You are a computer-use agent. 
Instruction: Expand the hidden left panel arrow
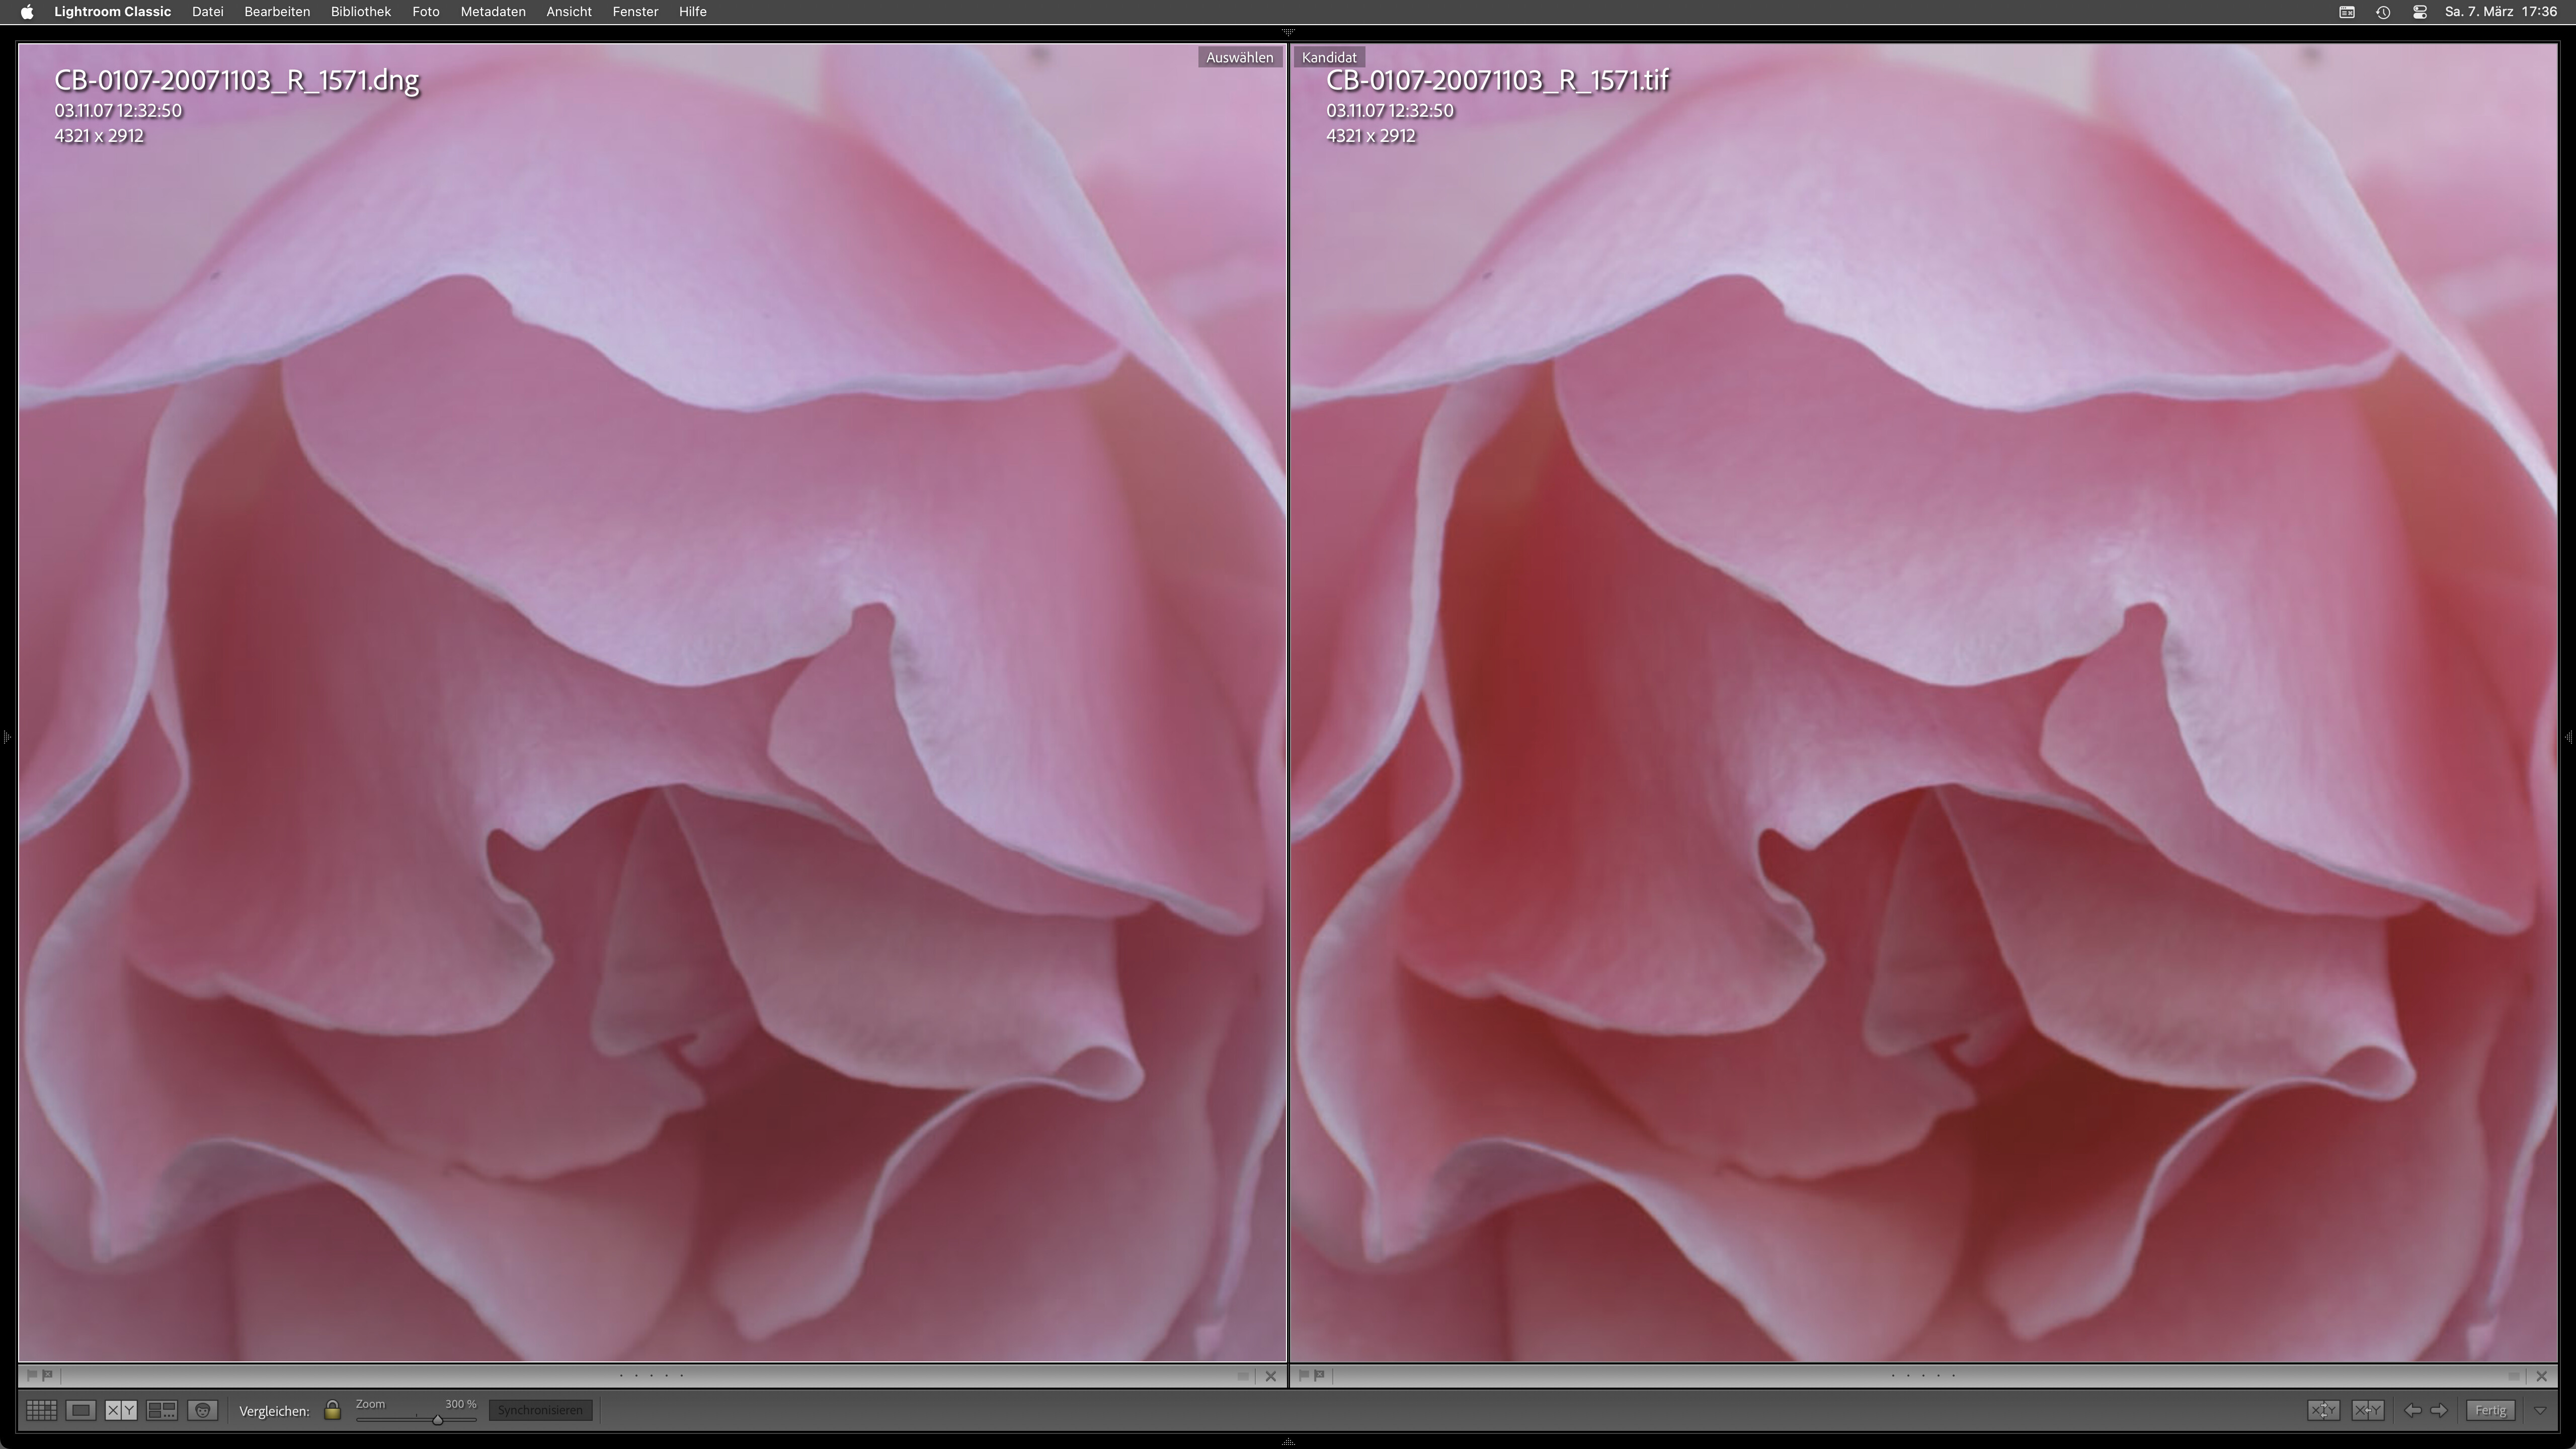(7, 737)
